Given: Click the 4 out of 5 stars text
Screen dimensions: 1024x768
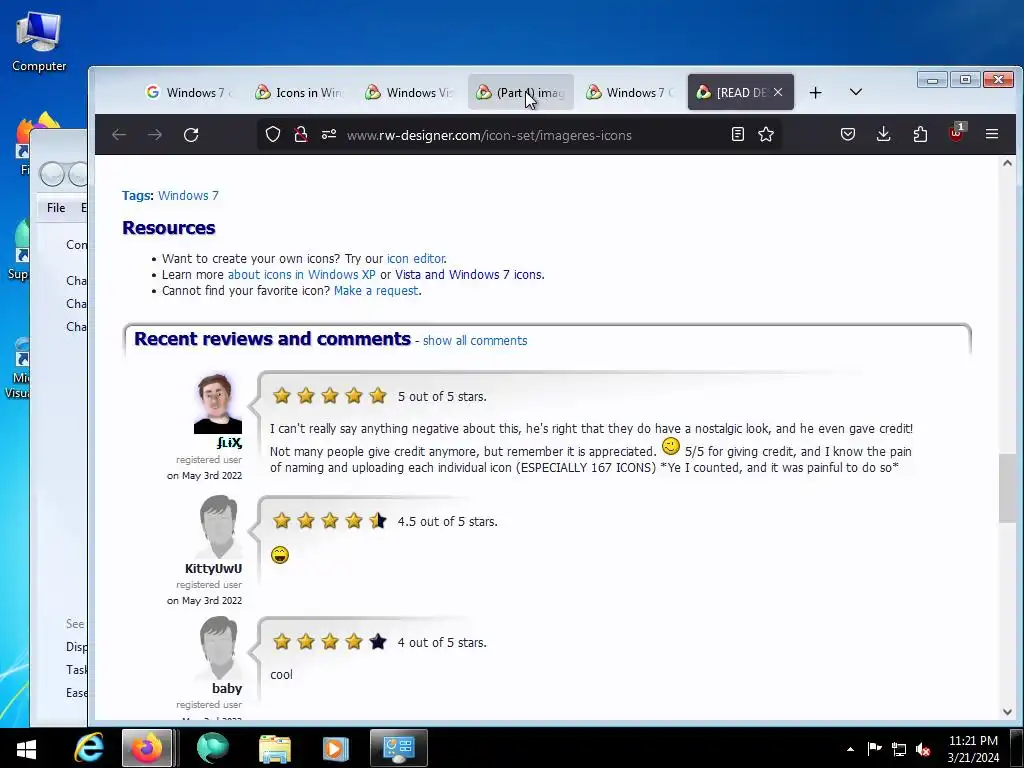Looking at the screenshot, I should (x=442, y=643).
